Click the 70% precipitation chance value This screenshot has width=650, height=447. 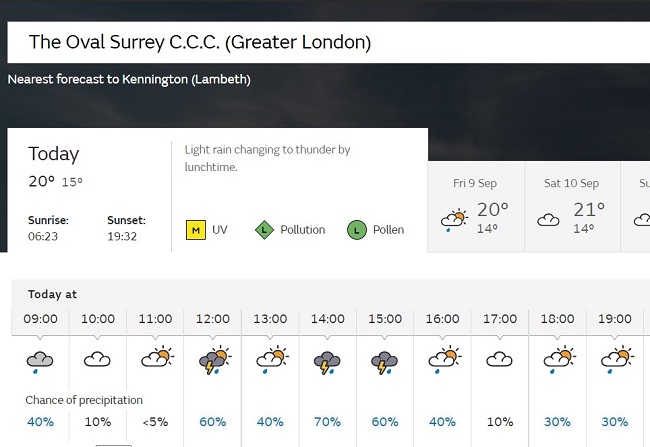[x=327, y=422]
